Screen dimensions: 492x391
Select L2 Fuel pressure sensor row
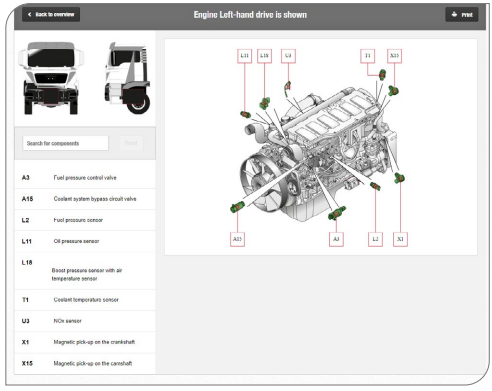85,220
